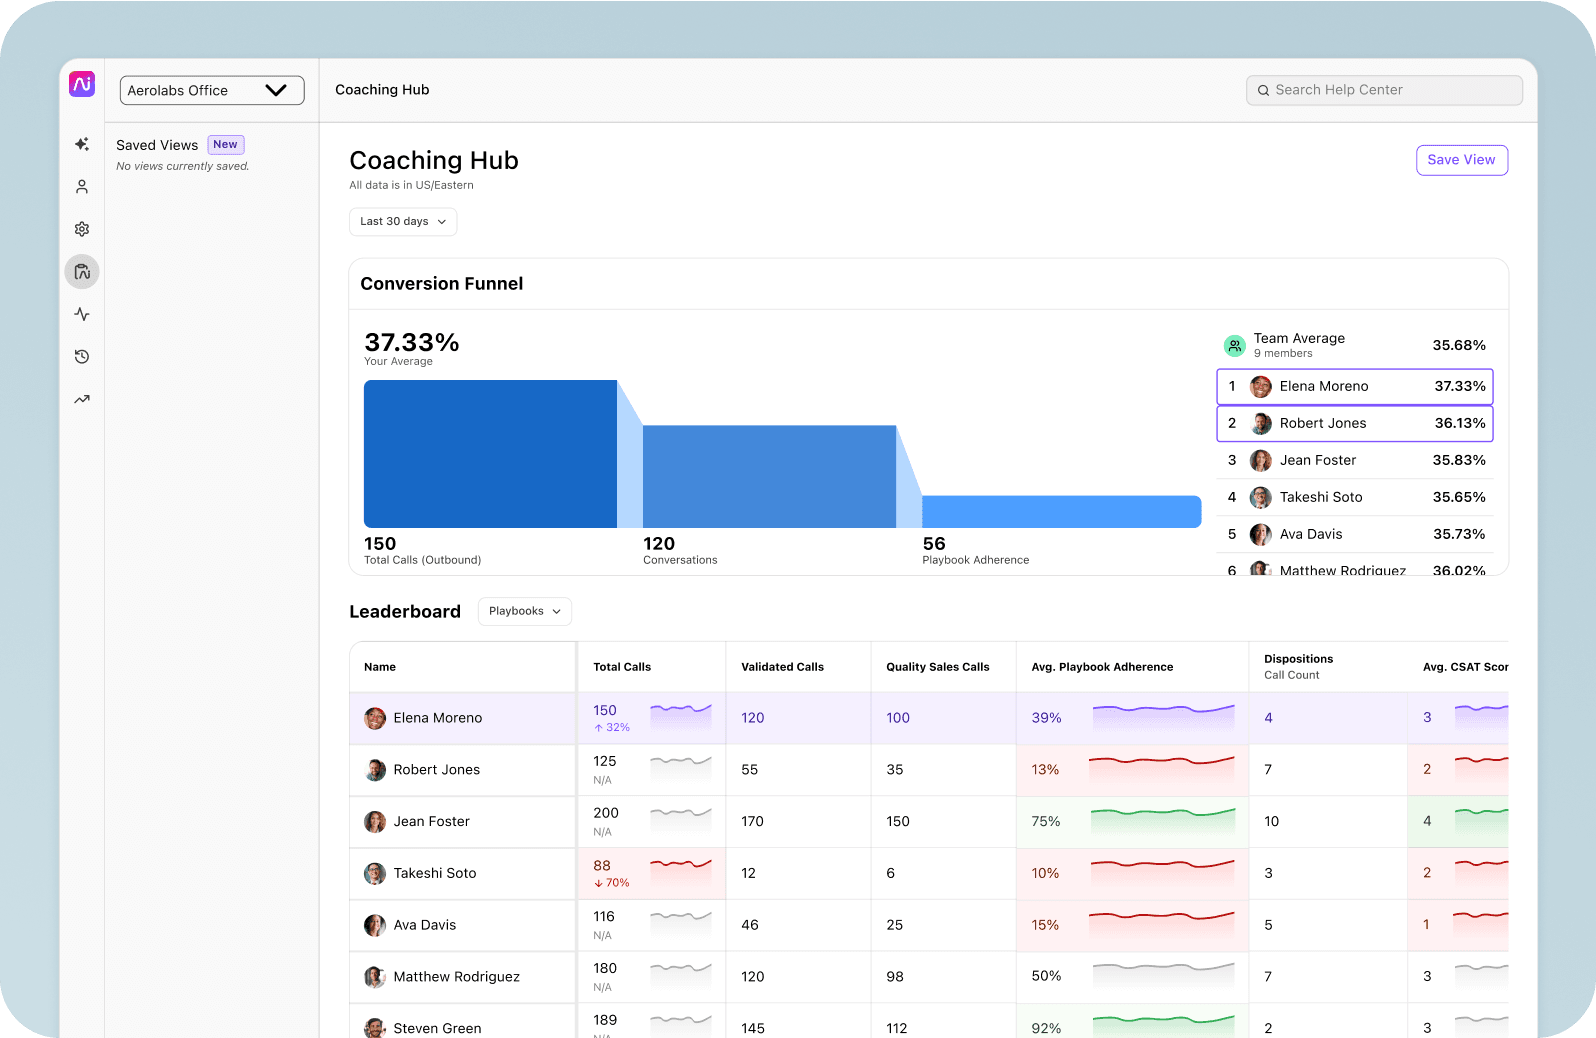Expand the Aerolabs Office workspace dropdown
1596x1038 pixels.
point(212,90)
